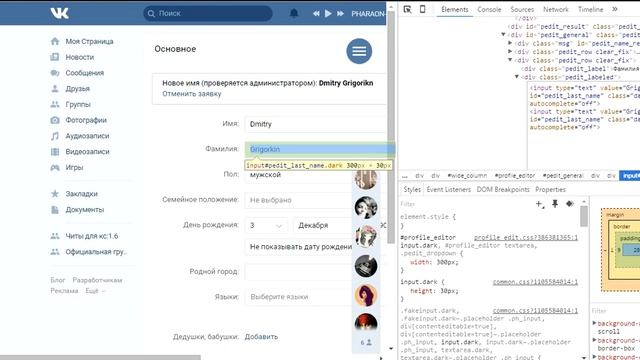Open the Styles pane tab

pos(412,190)
